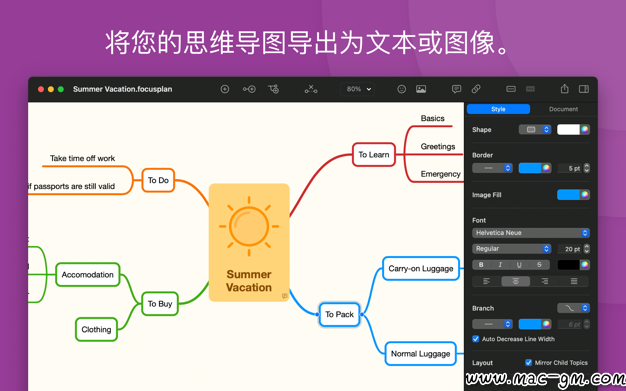Click the Border blue color swatch

pyautogui.click(x=530, y=168)
